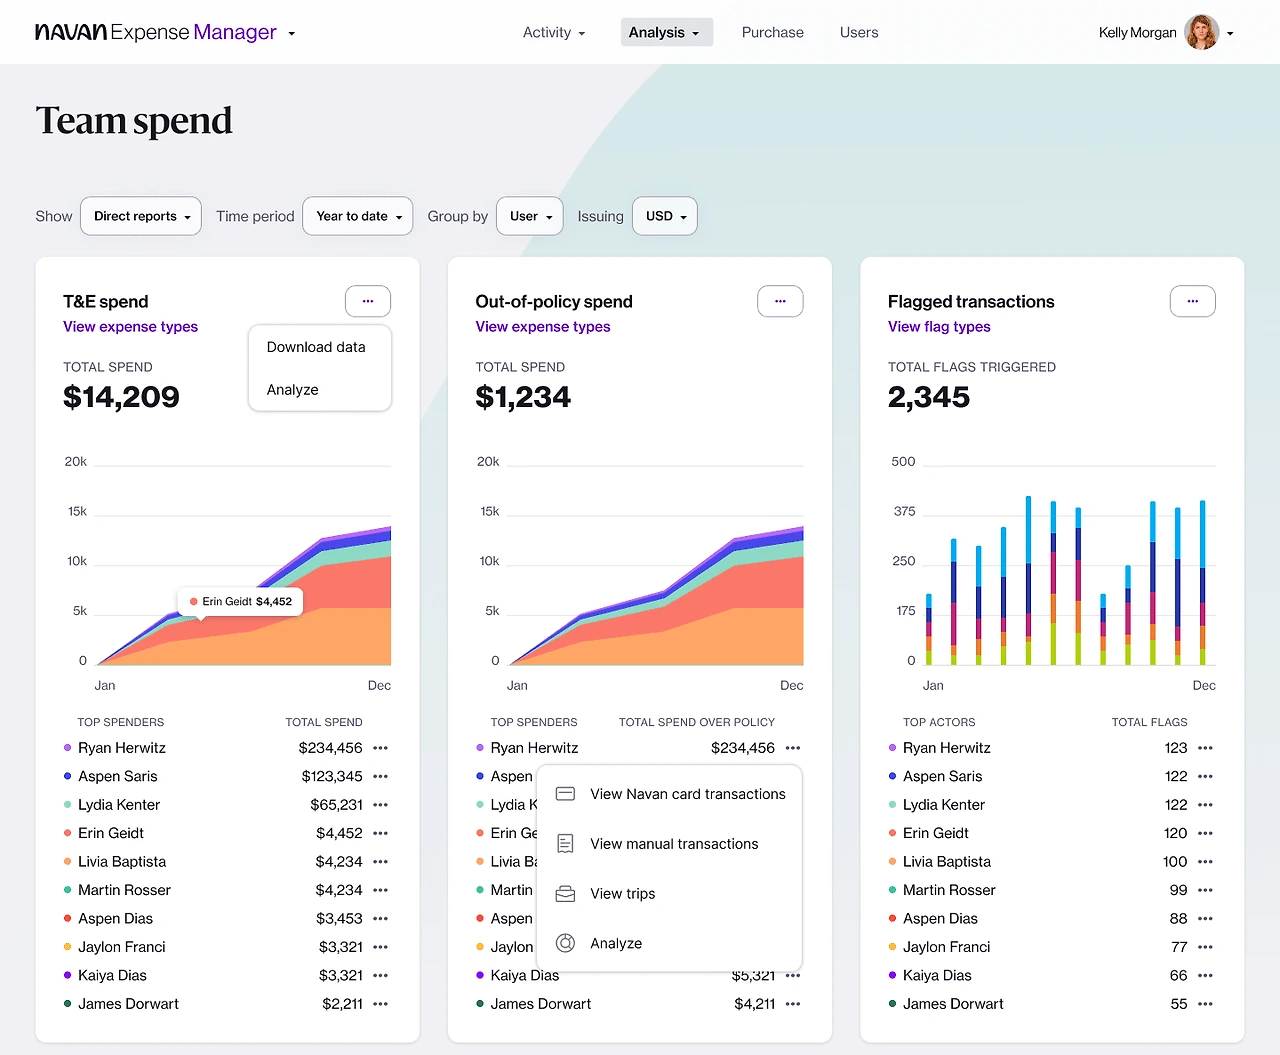
Task: Click briefcase icon beside View trips
Action: coord(565,894)
